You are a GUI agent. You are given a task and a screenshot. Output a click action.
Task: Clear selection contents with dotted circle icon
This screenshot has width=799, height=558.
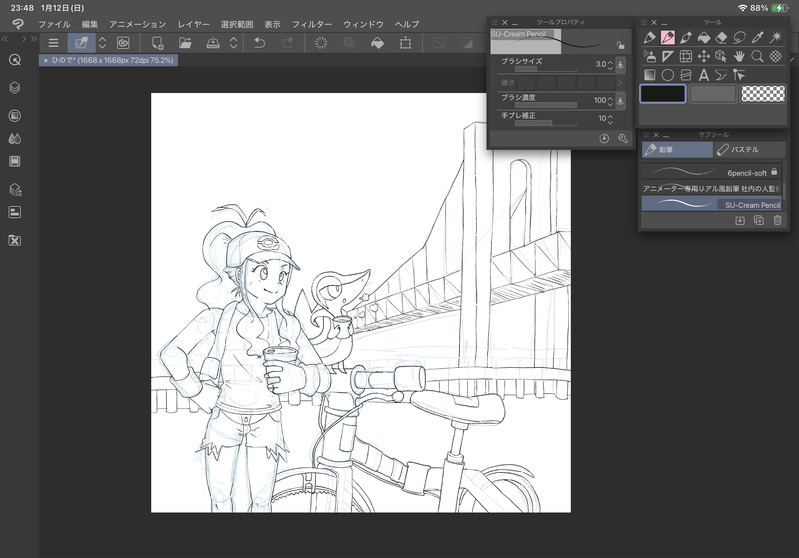(x=321, y=43)
